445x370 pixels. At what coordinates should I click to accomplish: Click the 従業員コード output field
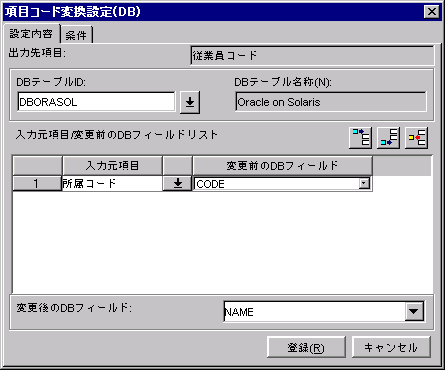click(x=312, y=55)
